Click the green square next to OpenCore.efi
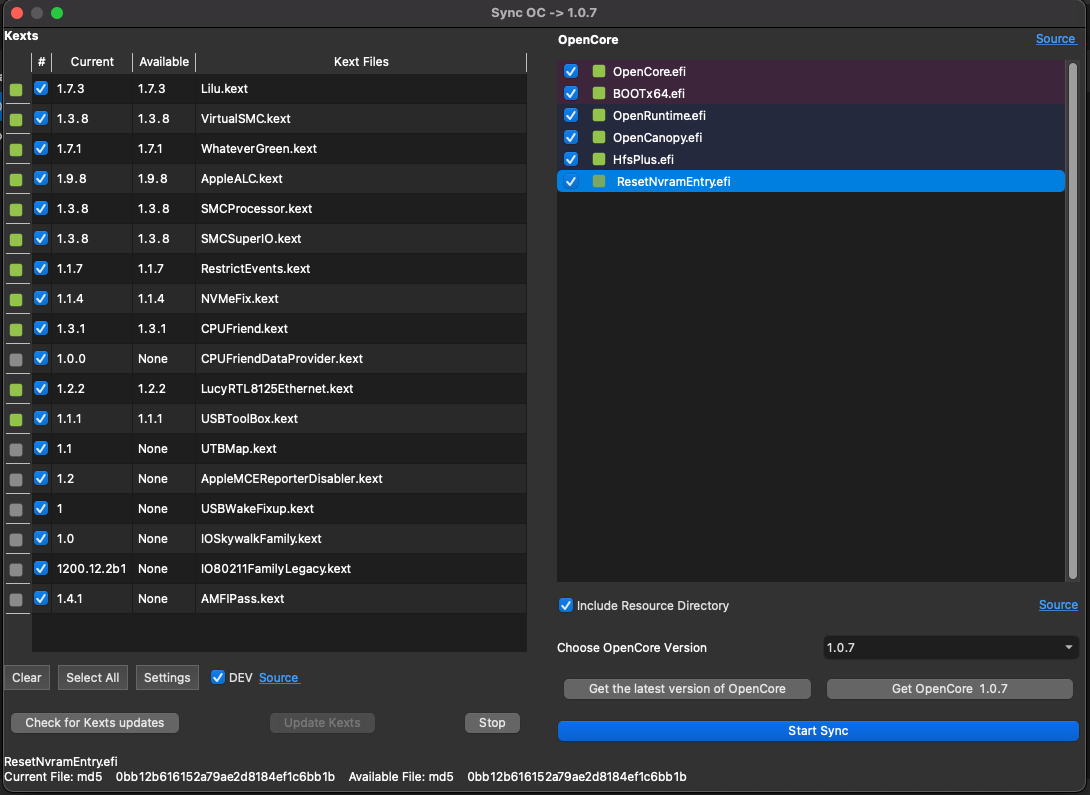 click(599, 71)
